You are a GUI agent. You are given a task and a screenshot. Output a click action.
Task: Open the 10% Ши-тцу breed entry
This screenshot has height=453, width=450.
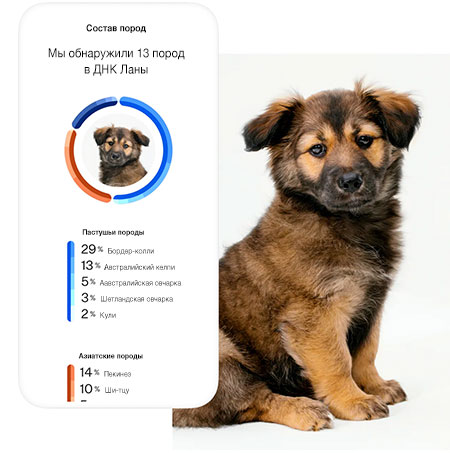tap(104, 389)
